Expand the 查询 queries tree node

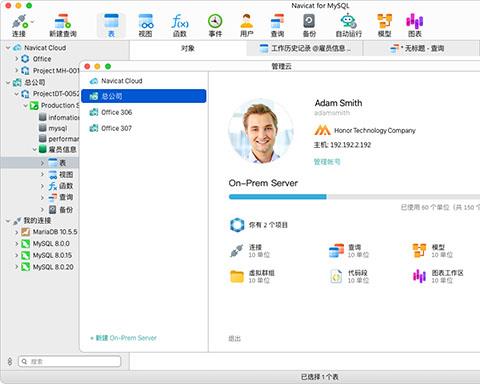(42, 198)
